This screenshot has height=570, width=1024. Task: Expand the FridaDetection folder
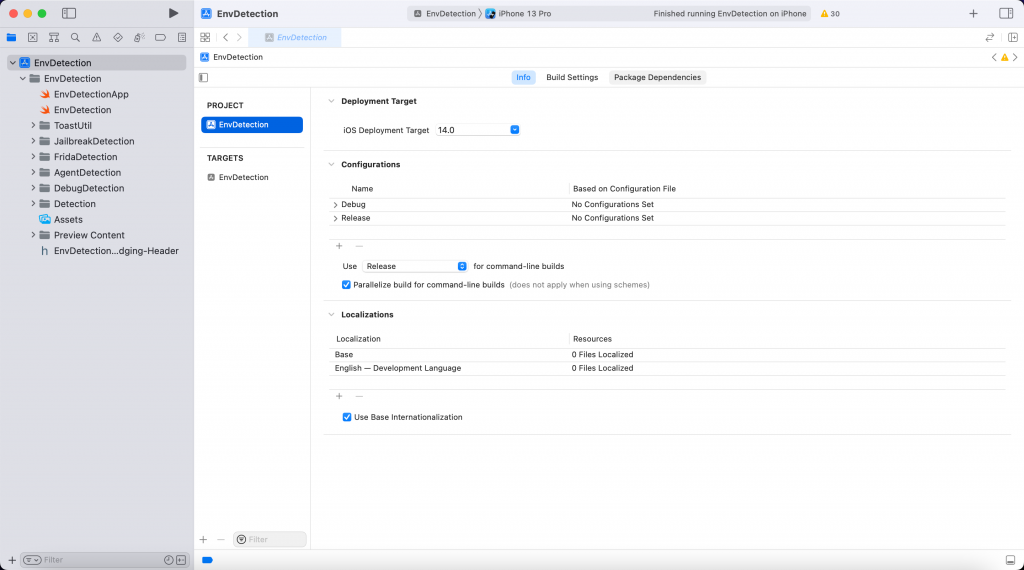[33, 157]
